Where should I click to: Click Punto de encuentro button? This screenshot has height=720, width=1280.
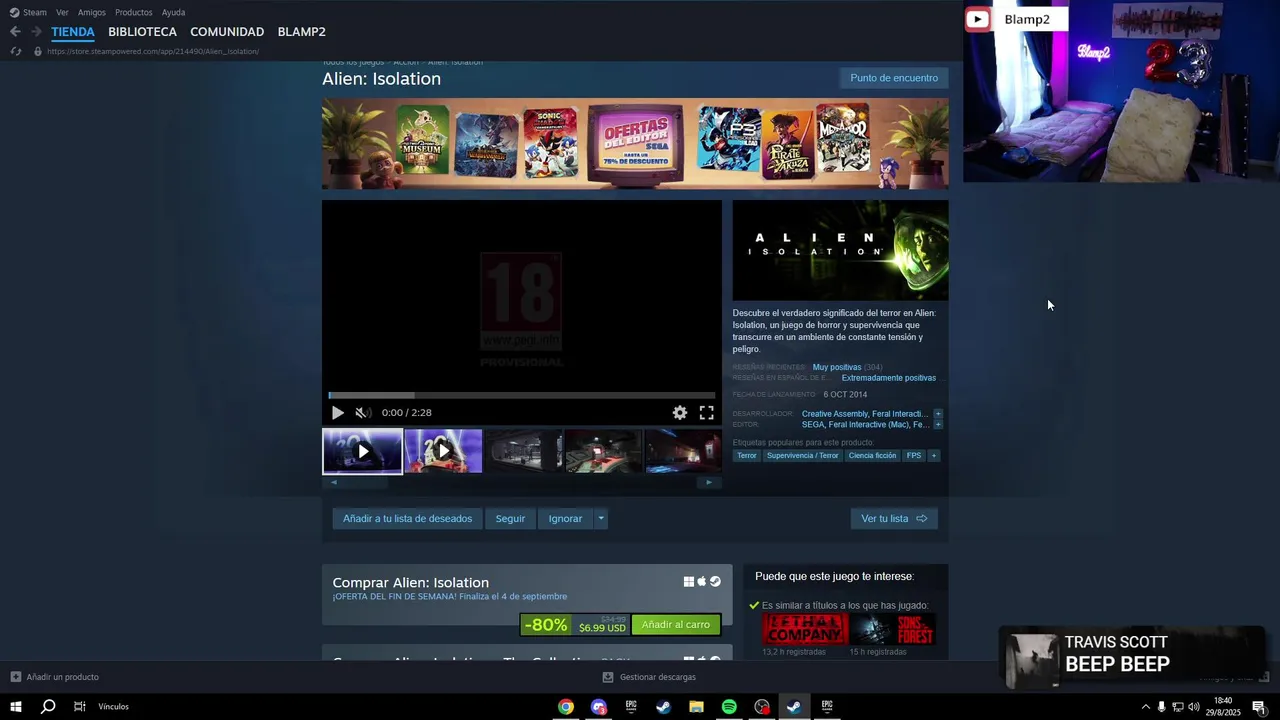(x=894, y=78)
